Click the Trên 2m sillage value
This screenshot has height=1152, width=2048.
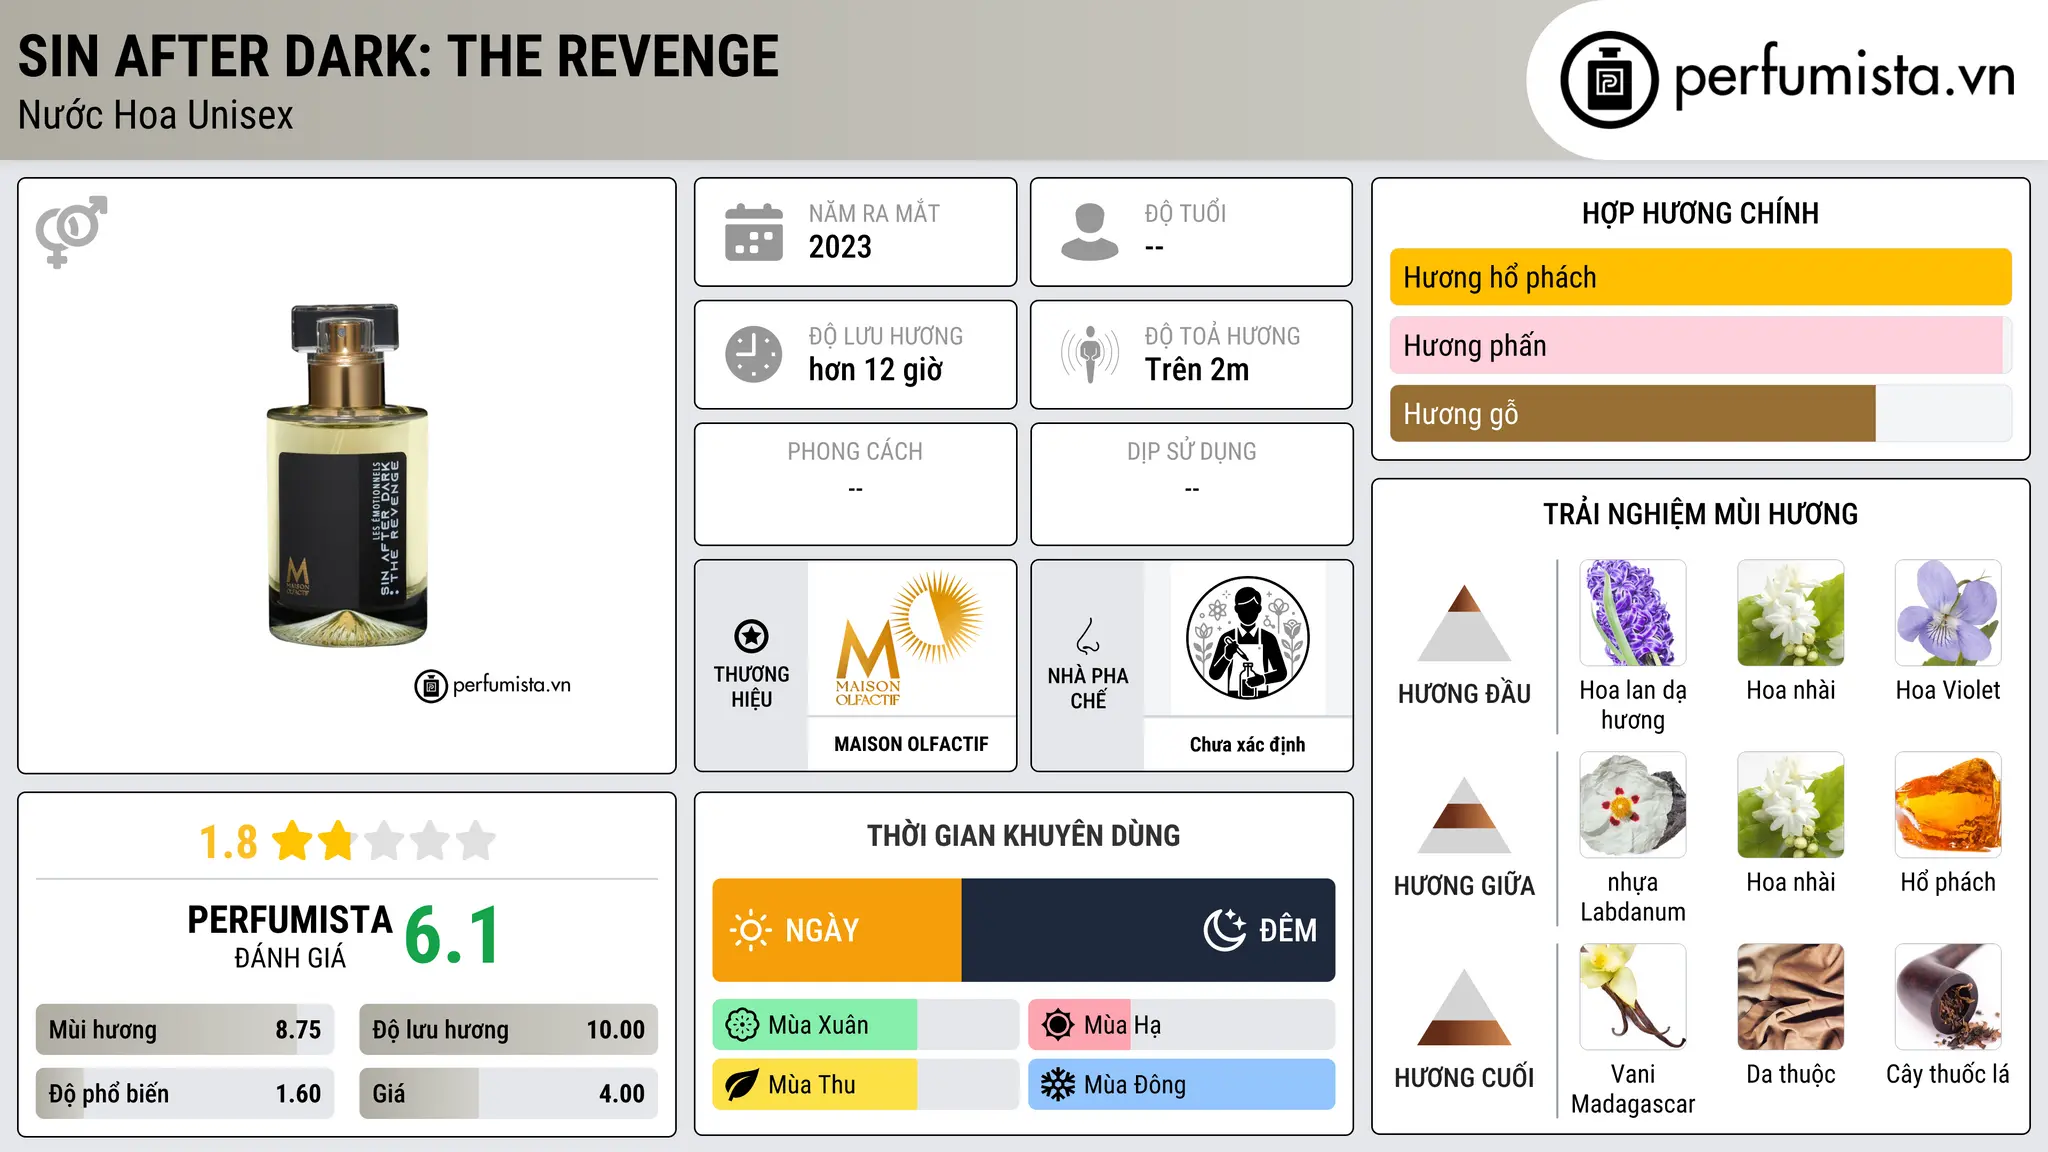point(1197,369)
